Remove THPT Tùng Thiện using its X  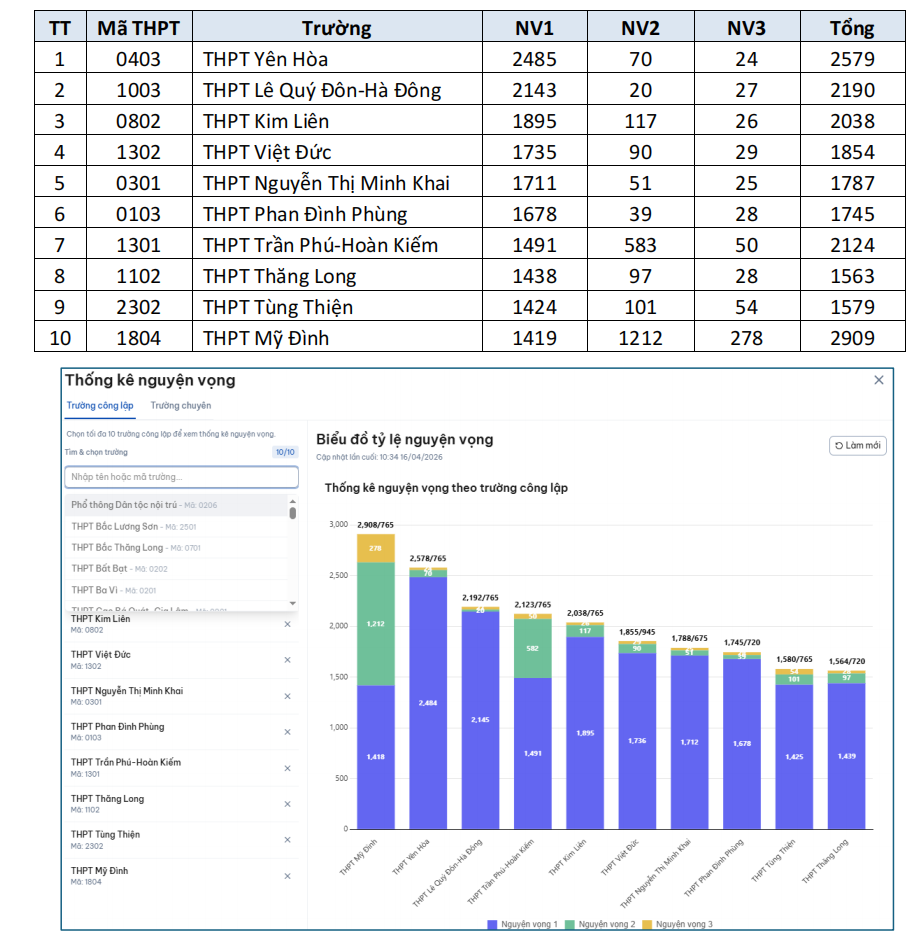pyautogui.click(x=287, y=838)
